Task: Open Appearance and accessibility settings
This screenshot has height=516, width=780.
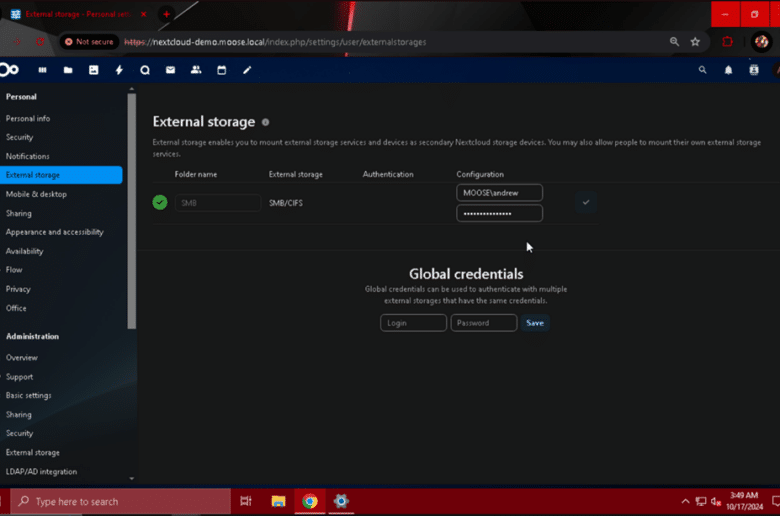Action: (55, 232)
